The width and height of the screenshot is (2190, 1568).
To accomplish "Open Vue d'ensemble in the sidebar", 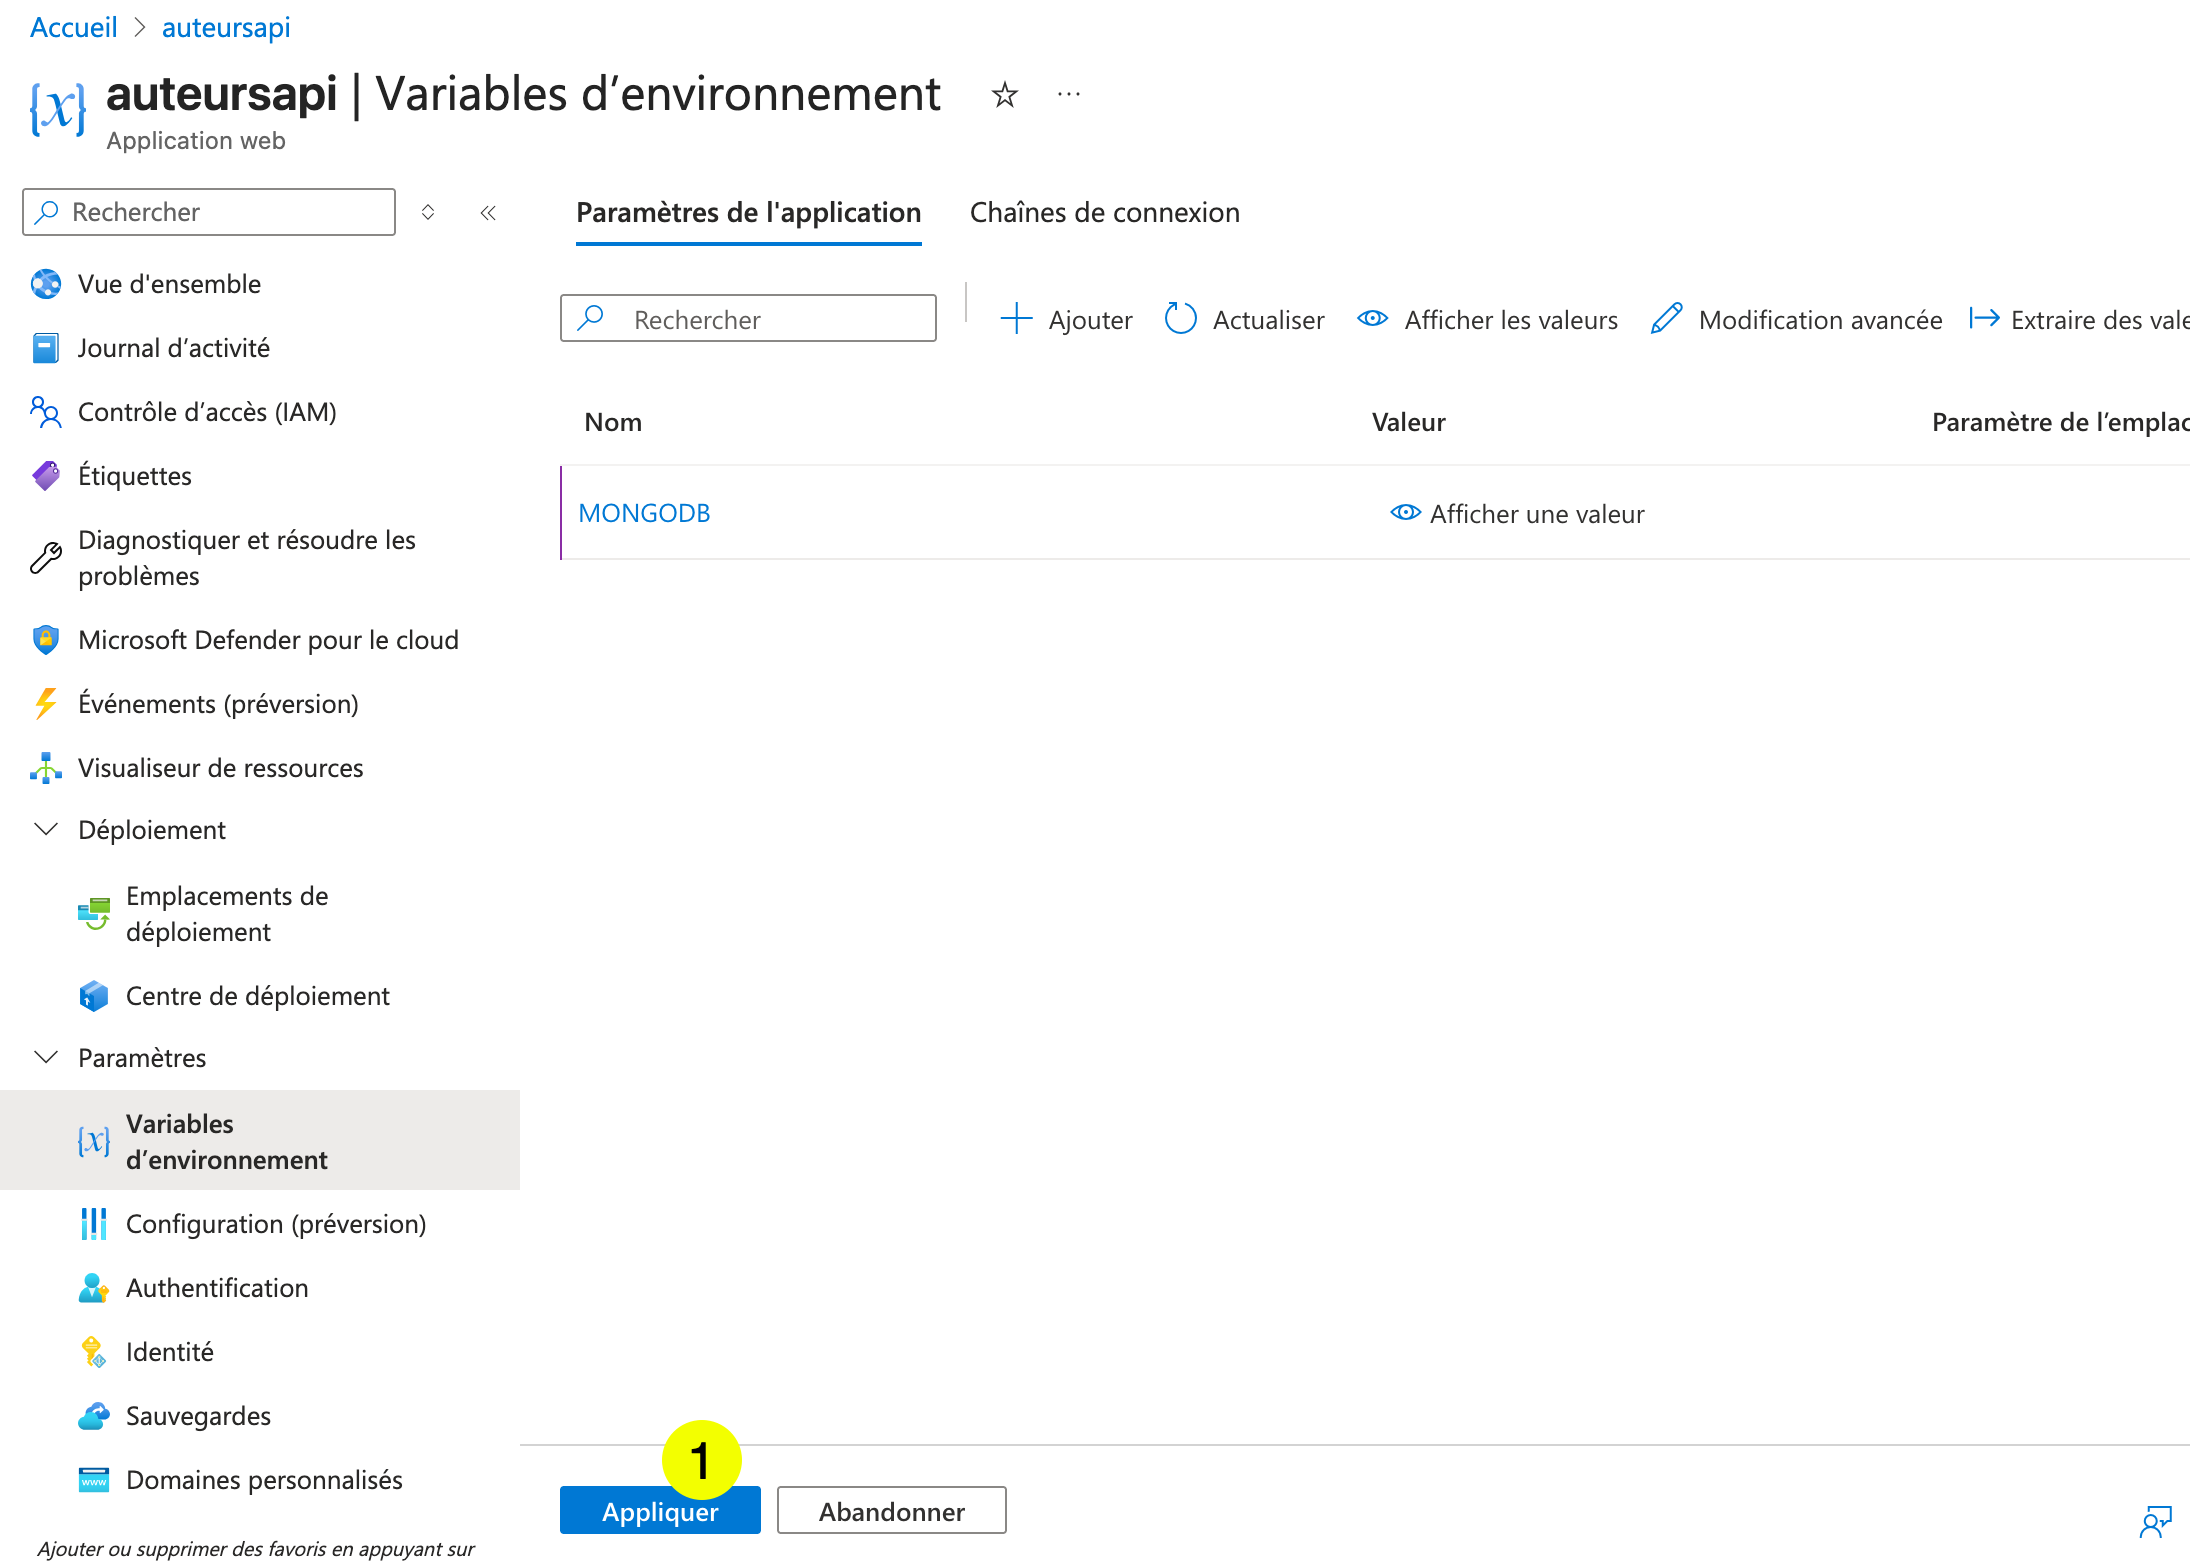I will tap(168, 283).
